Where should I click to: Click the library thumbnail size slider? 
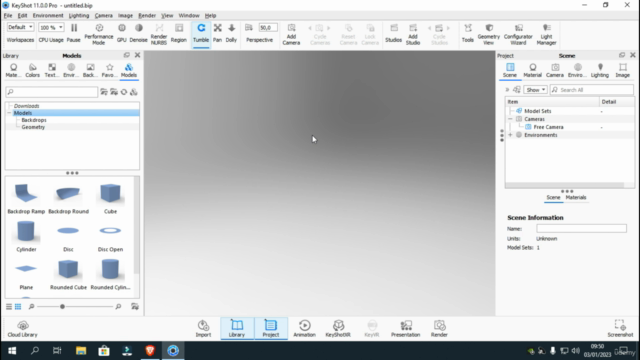coord(62,307)
